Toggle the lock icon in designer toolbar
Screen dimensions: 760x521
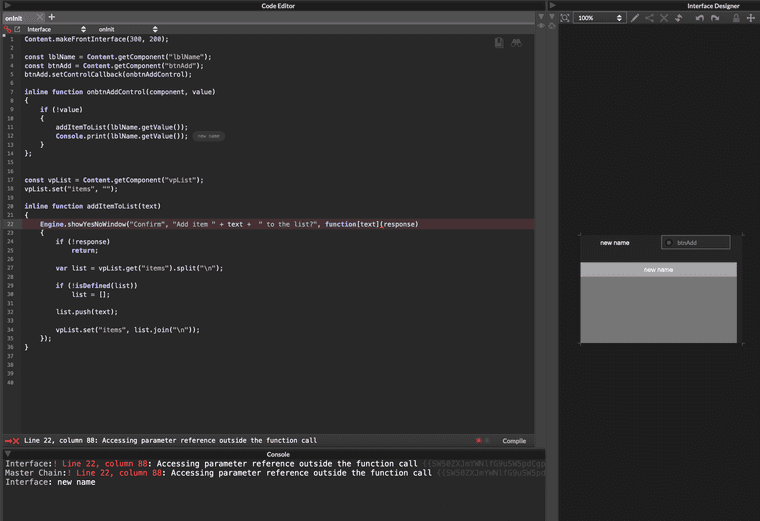click(736, 18)
